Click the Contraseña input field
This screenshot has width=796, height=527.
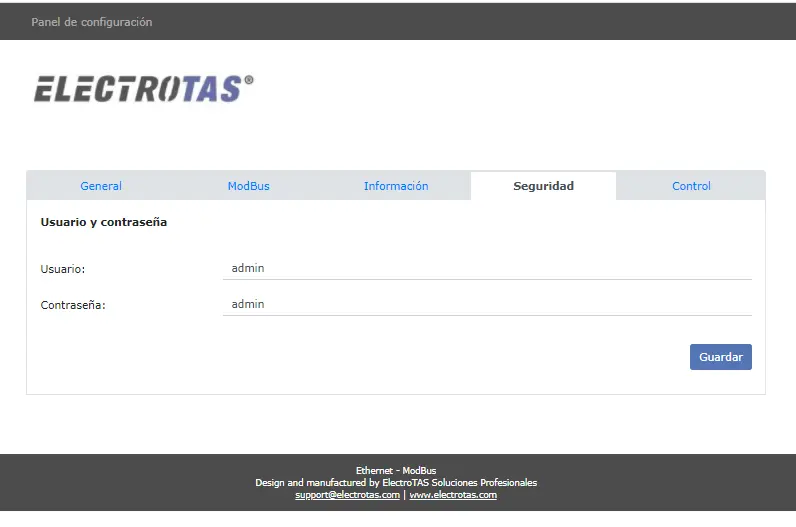pos(487,304)
